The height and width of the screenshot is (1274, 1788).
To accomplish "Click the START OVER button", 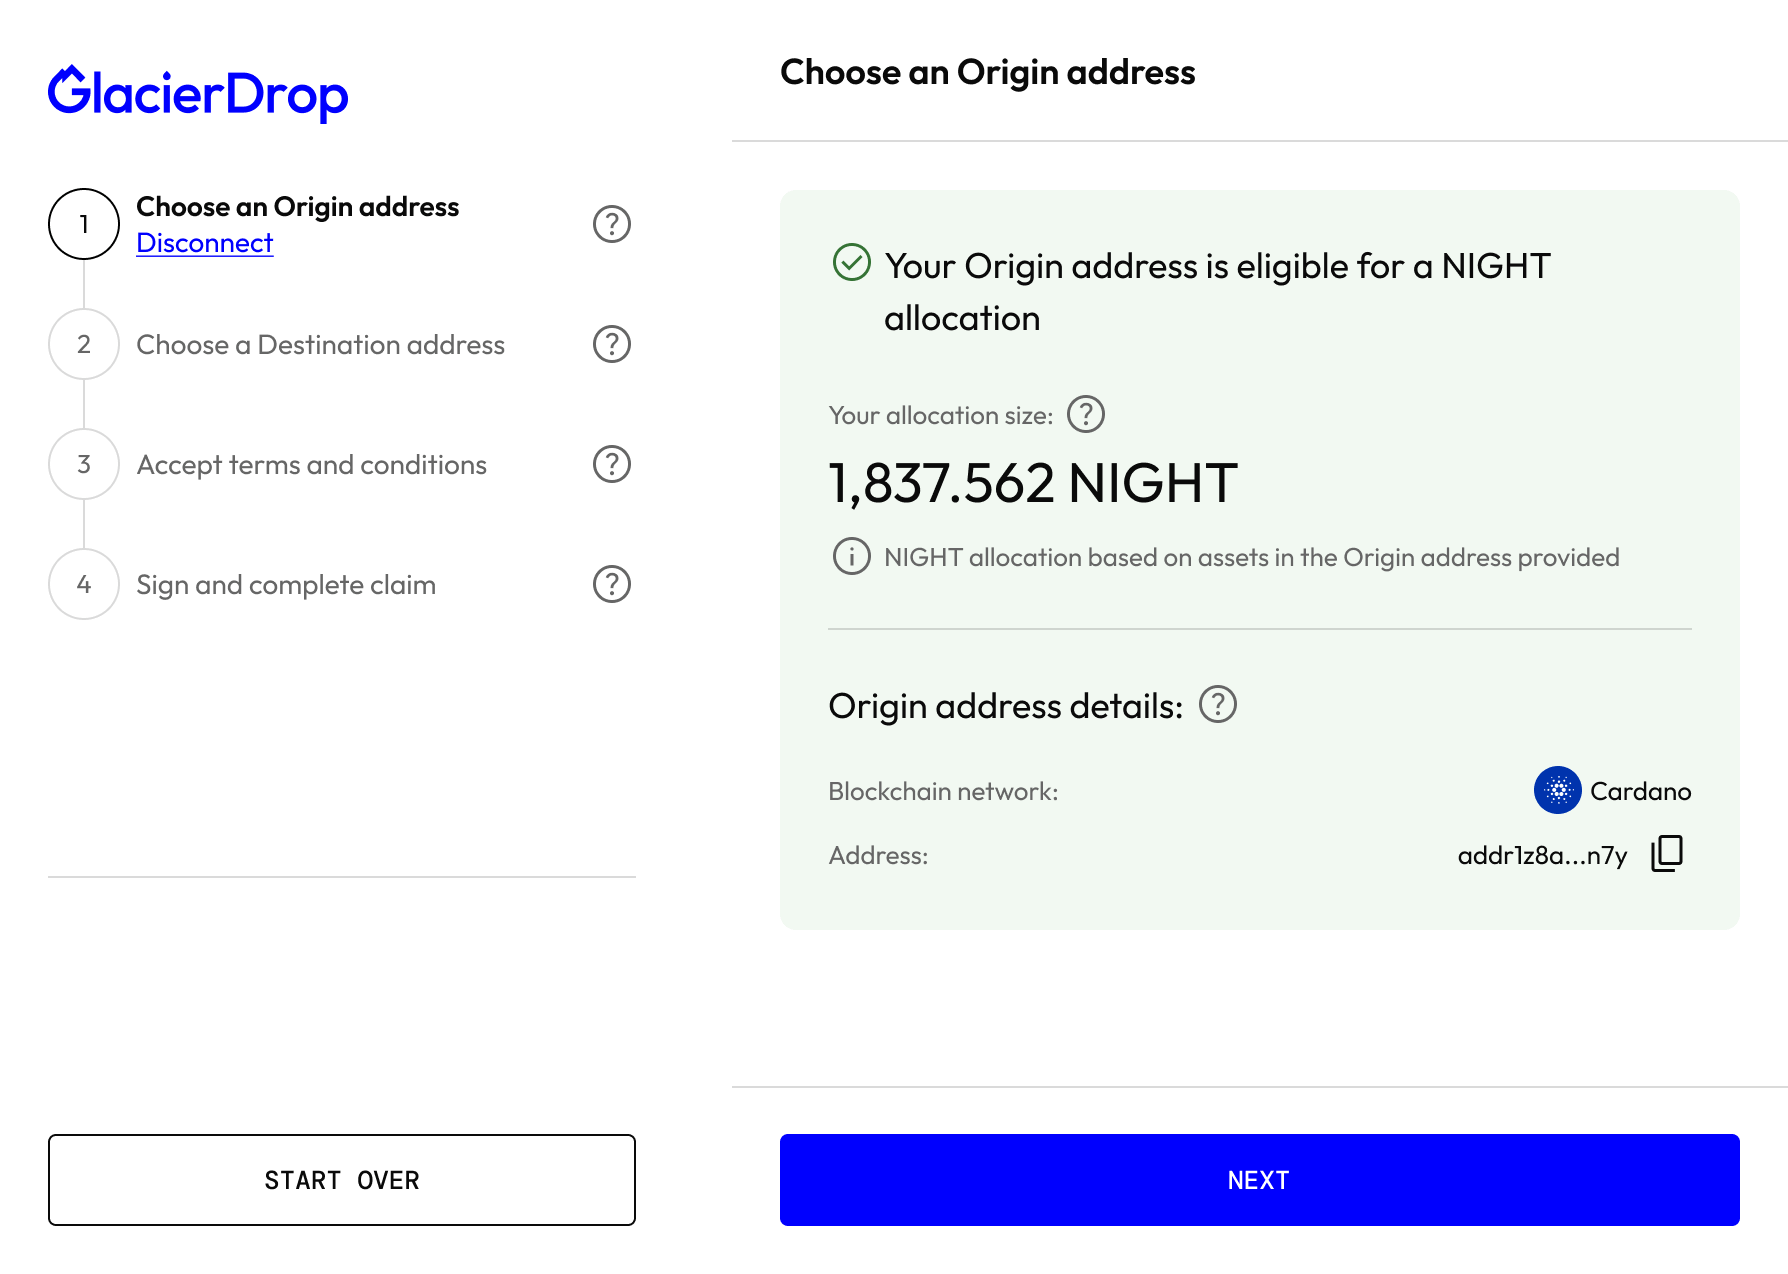I will point(342,1180).
